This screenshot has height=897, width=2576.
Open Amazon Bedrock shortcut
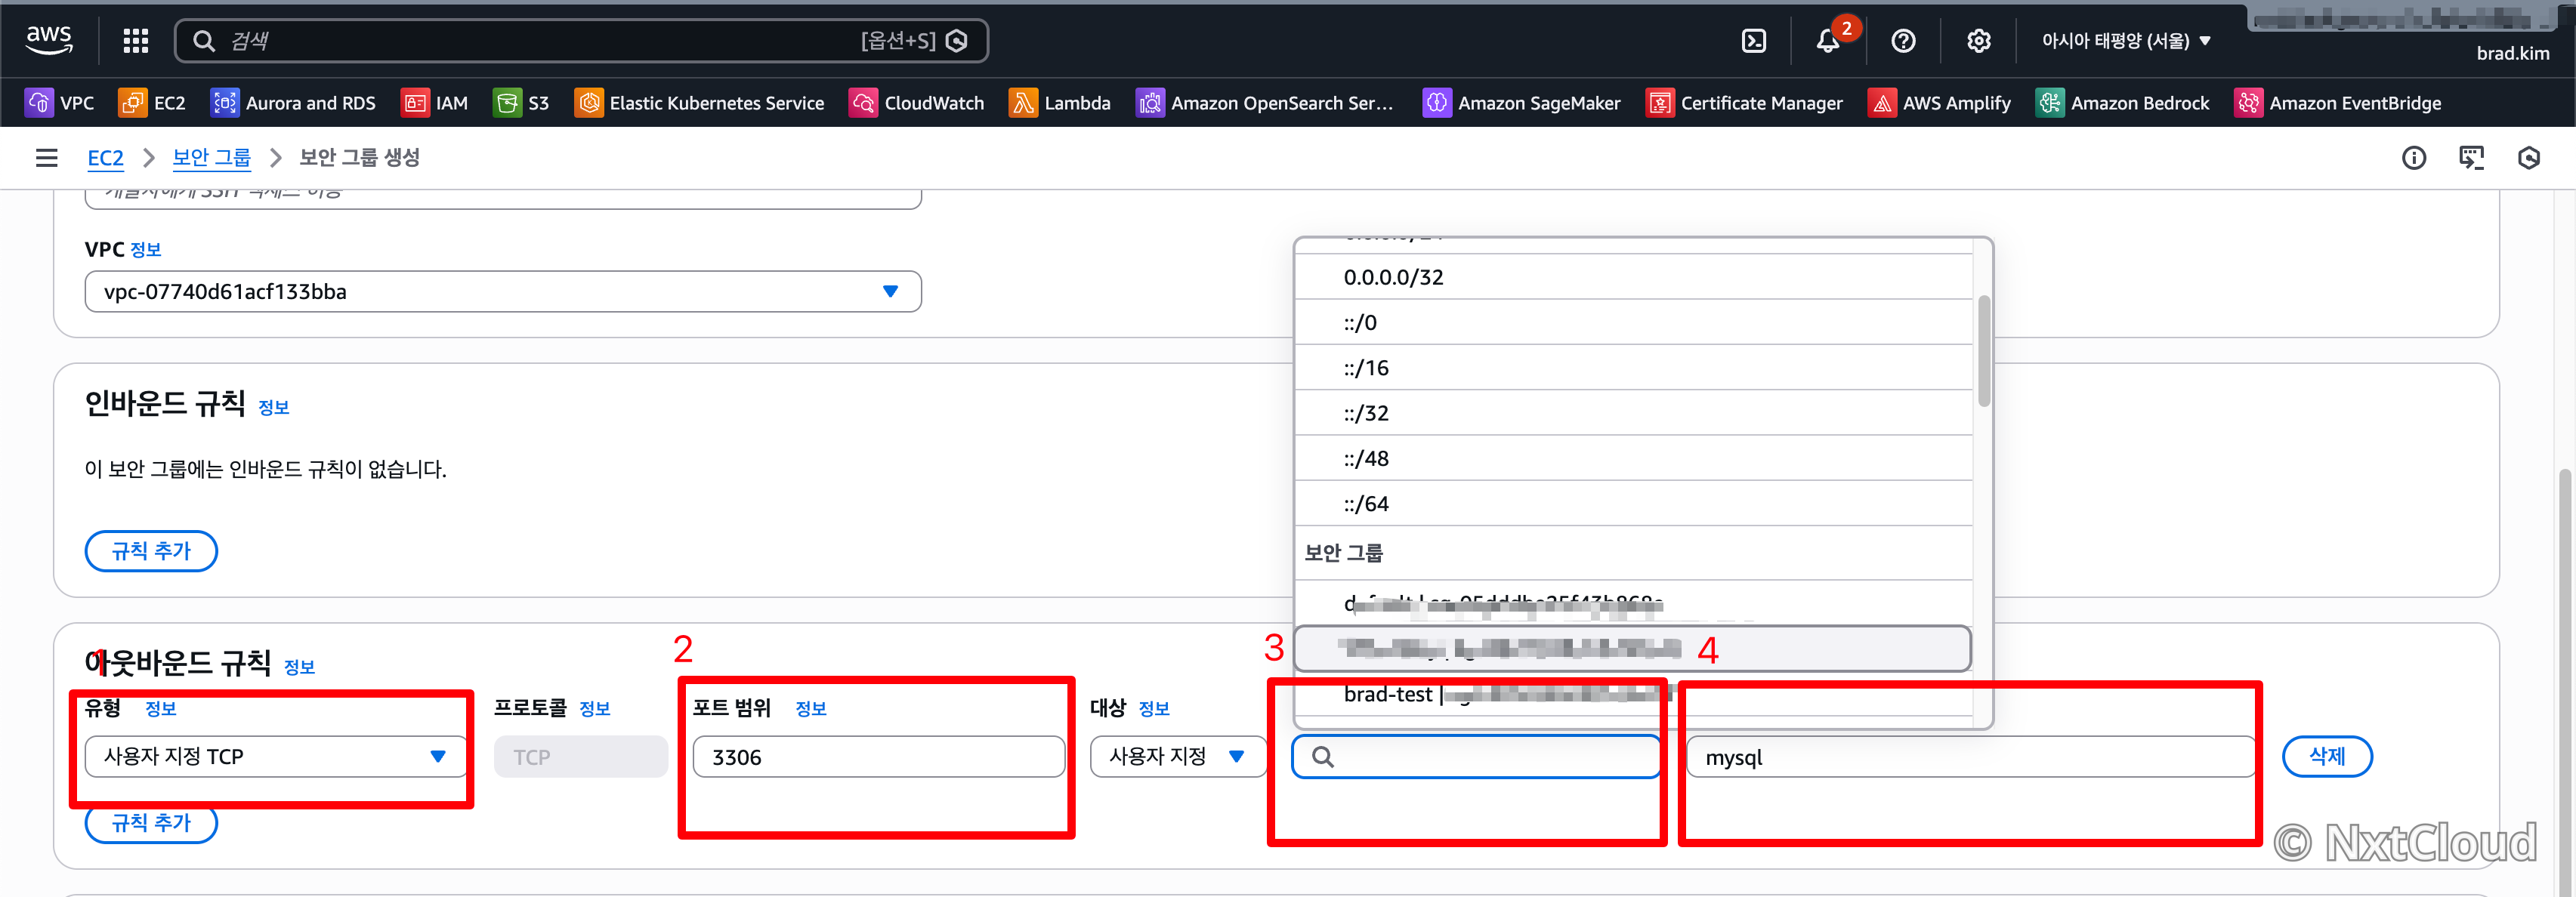(2122, 102)
